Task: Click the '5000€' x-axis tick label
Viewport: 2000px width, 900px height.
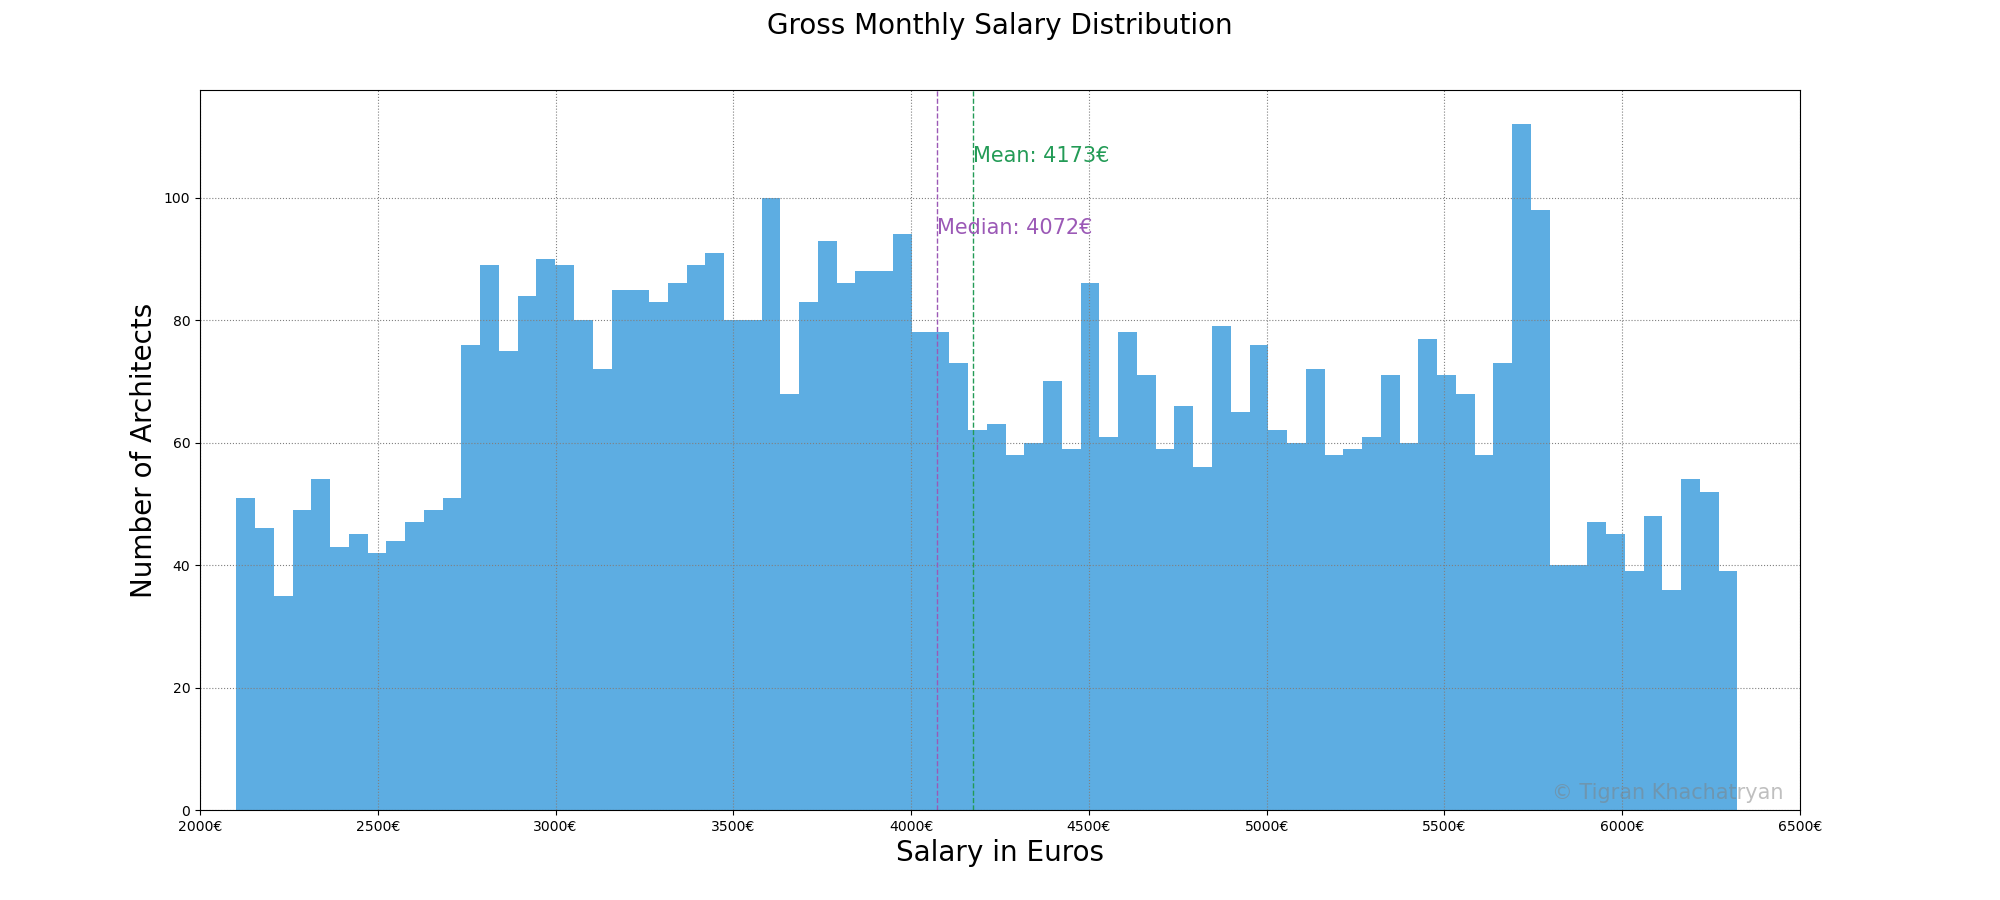Action: pyautogui.click(x=1267, y=827)
